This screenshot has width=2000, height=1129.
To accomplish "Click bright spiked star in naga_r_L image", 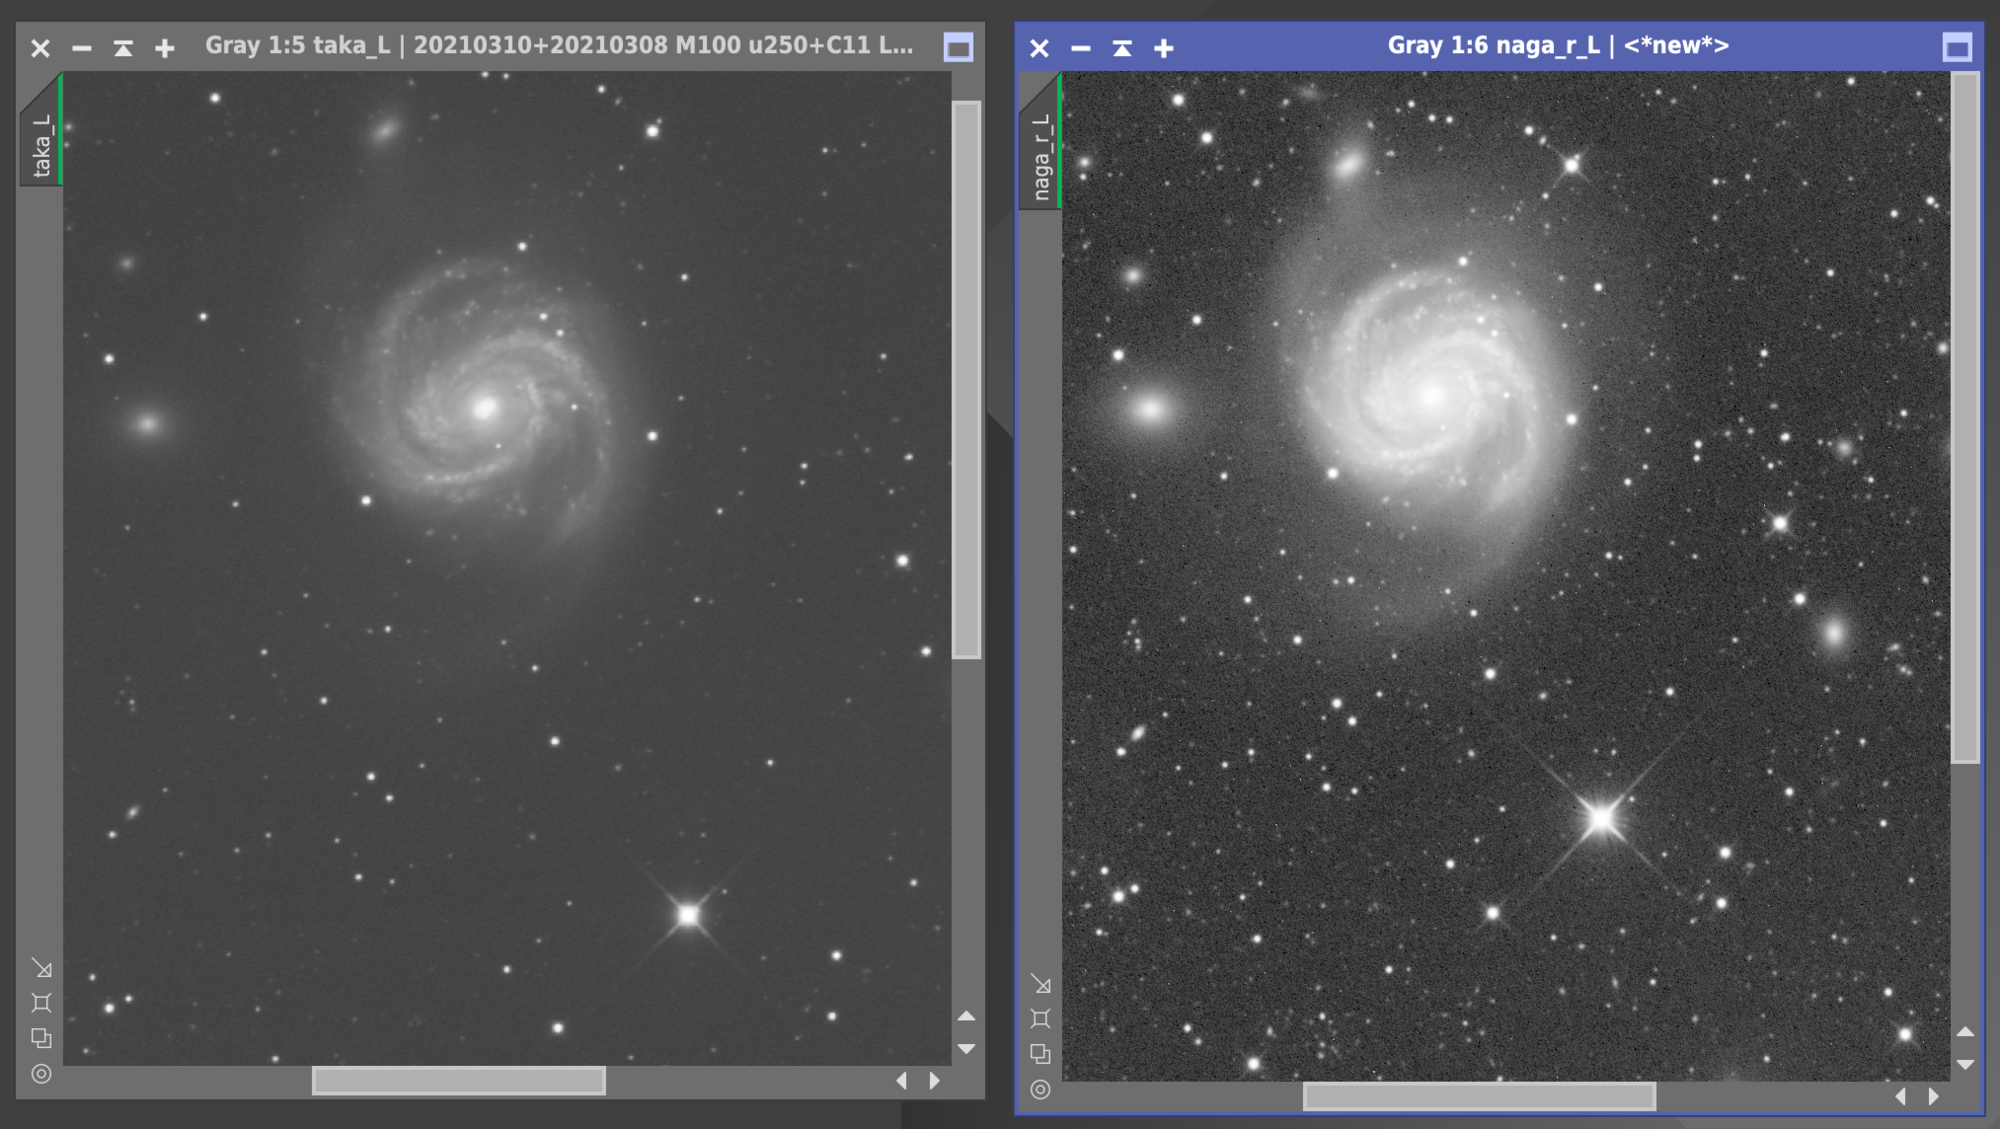I will tap(1601, 818).
